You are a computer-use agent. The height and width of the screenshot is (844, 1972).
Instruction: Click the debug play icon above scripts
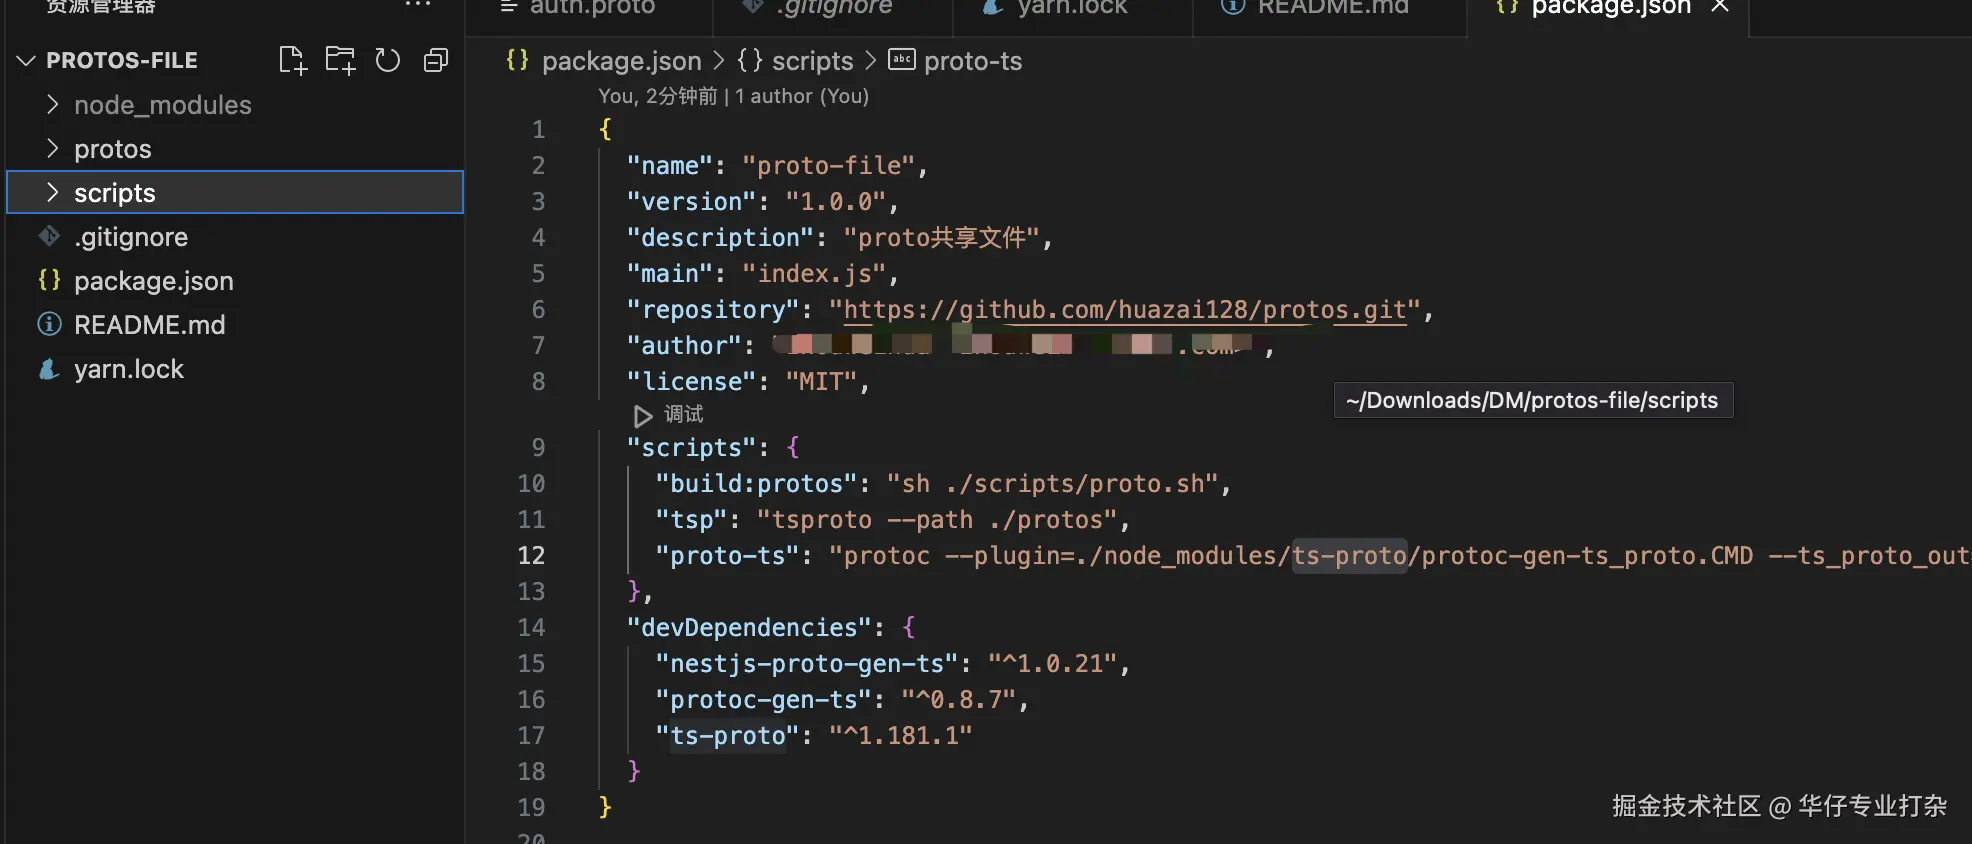(643, 415)
